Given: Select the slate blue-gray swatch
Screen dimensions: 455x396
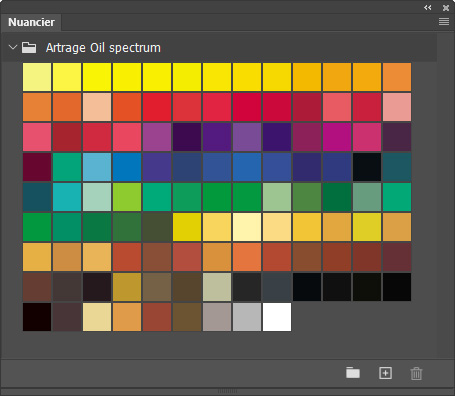Looking at the screenshot, I should coord(277,287).
